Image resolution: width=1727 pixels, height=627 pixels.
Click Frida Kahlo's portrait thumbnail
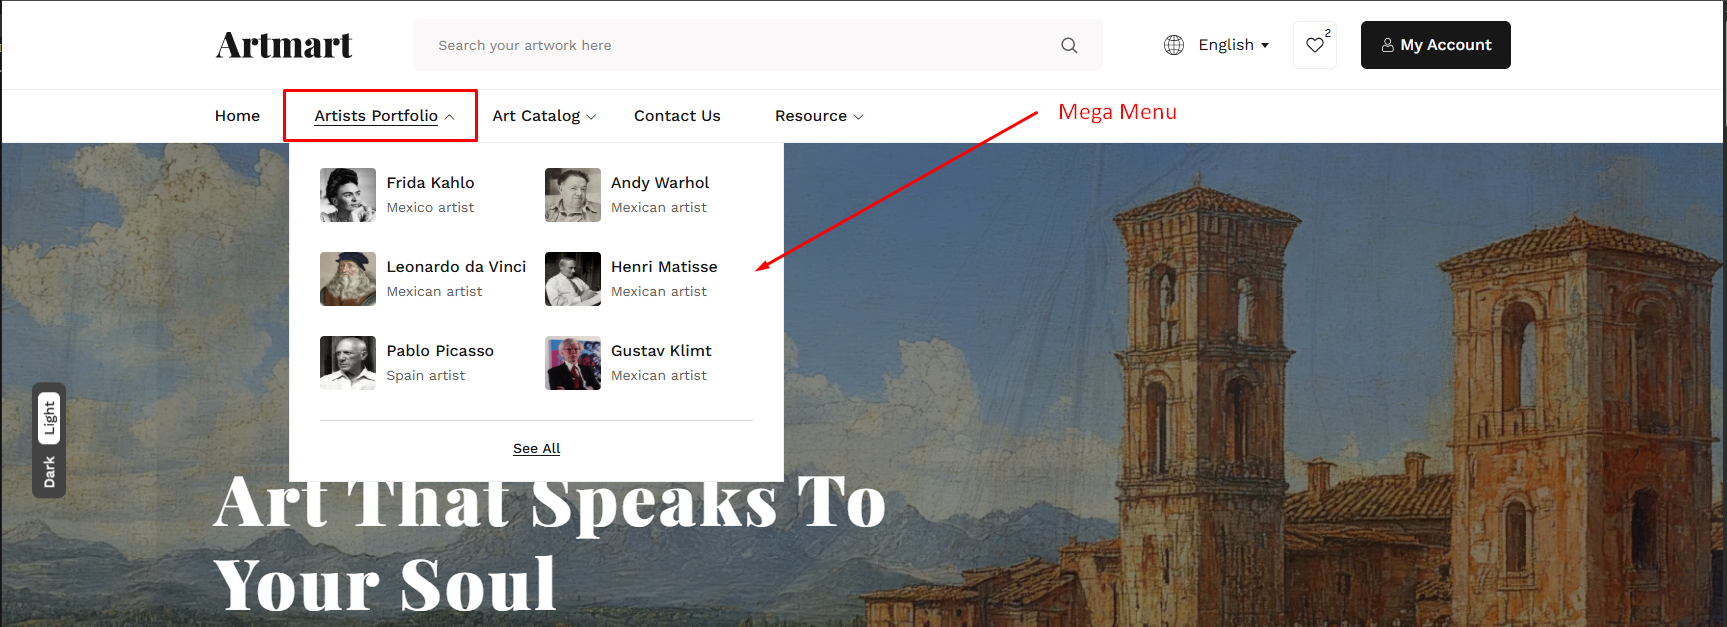coord(348,195)
